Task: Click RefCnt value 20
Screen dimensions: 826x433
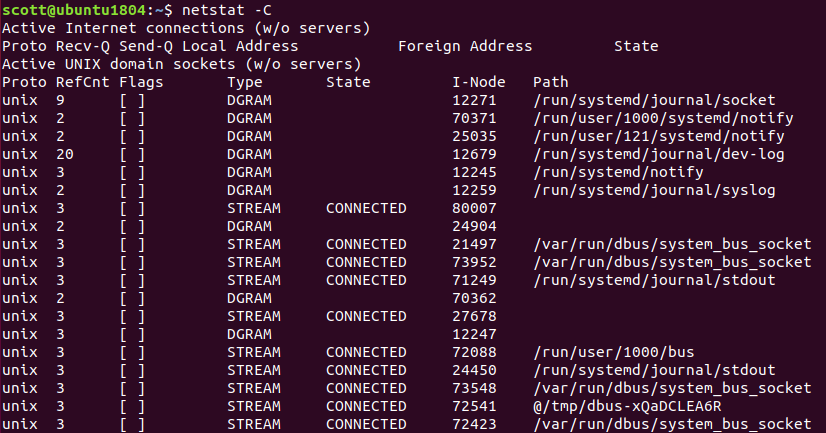Action: click(x=65, y=154)
